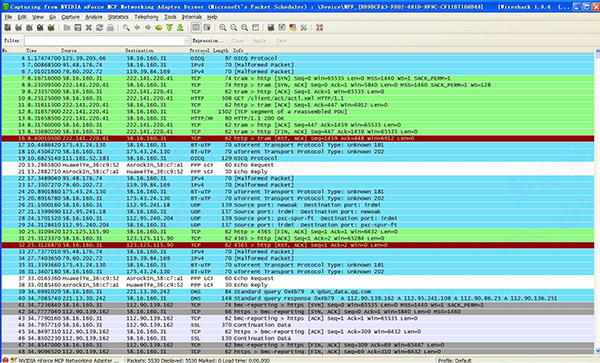Toggle packet list colorize button

[196, 28]
